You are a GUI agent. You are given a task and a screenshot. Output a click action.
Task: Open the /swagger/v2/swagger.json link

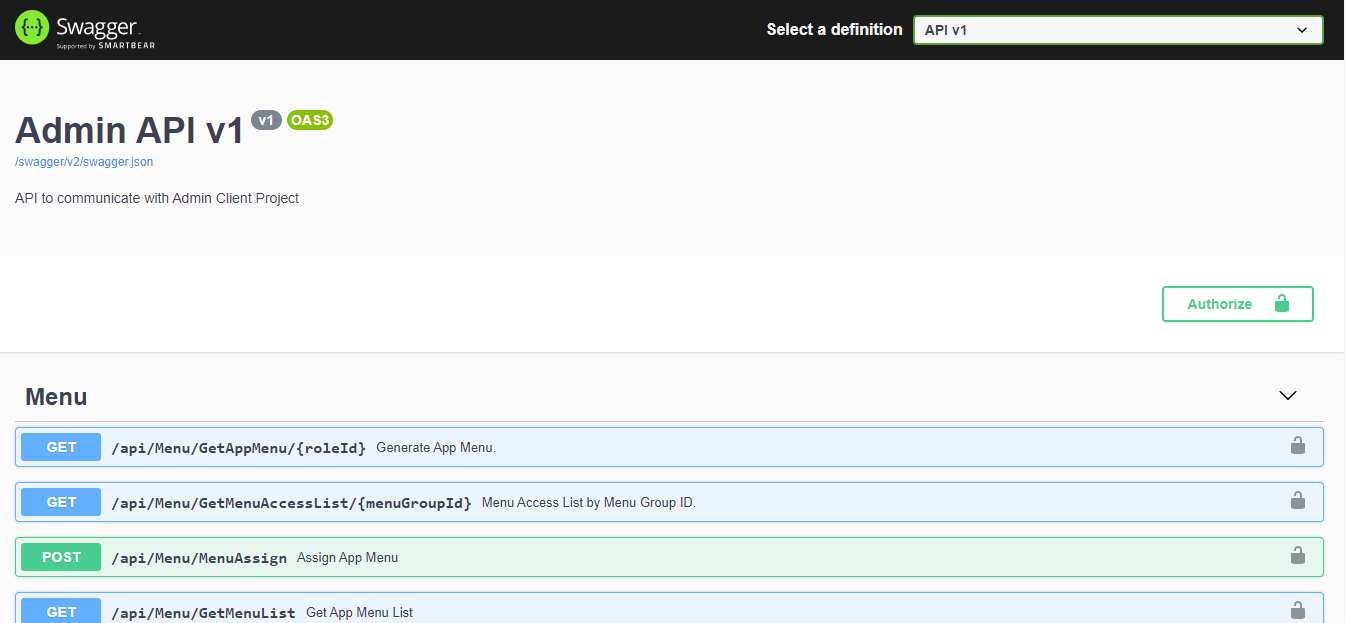click(84, 162)
